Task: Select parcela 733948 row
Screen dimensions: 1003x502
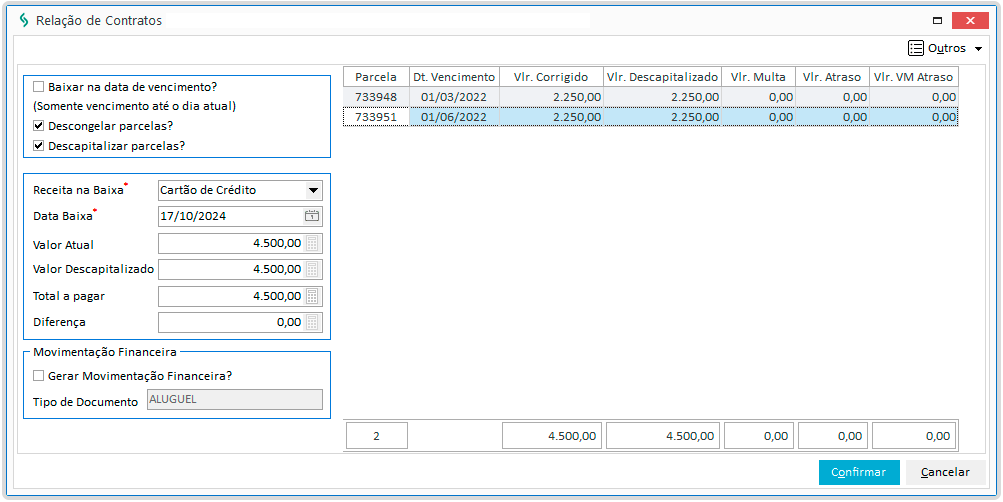Action: click(x=651, y=97)
